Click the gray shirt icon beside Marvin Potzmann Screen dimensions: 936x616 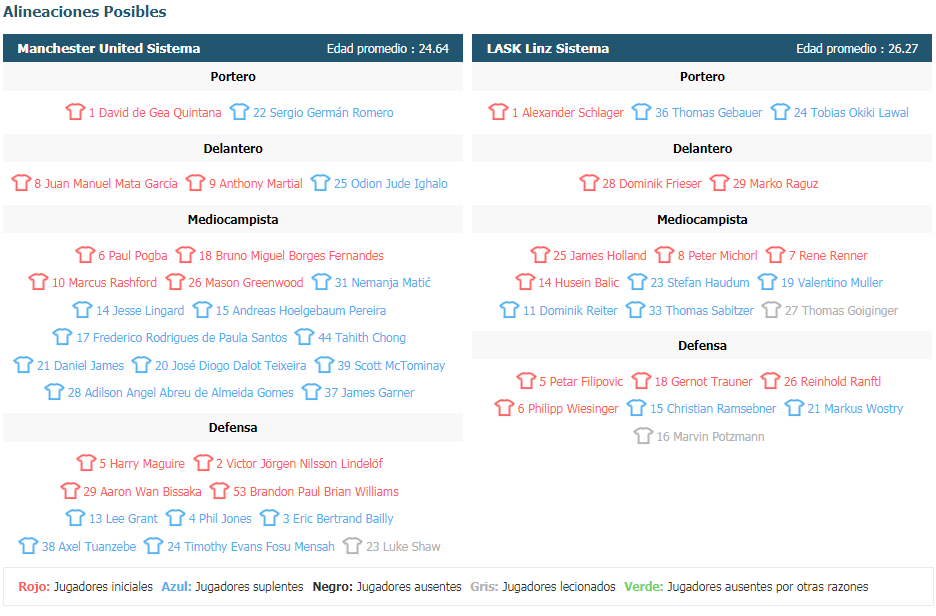coord(643,436)
